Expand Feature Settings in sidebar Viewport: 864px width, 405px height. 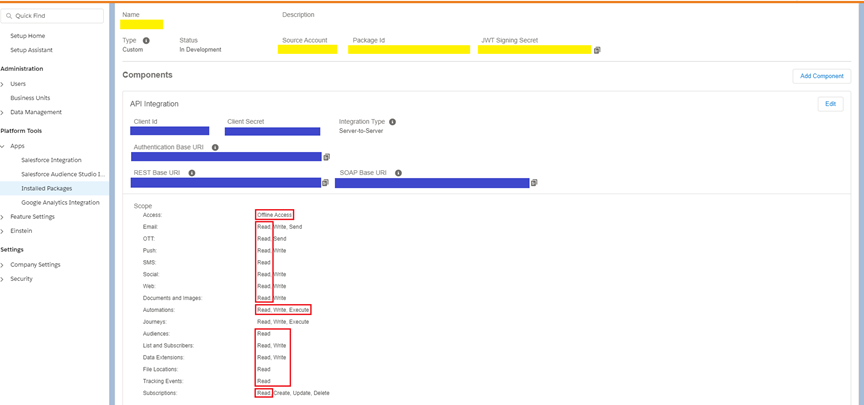3,217
